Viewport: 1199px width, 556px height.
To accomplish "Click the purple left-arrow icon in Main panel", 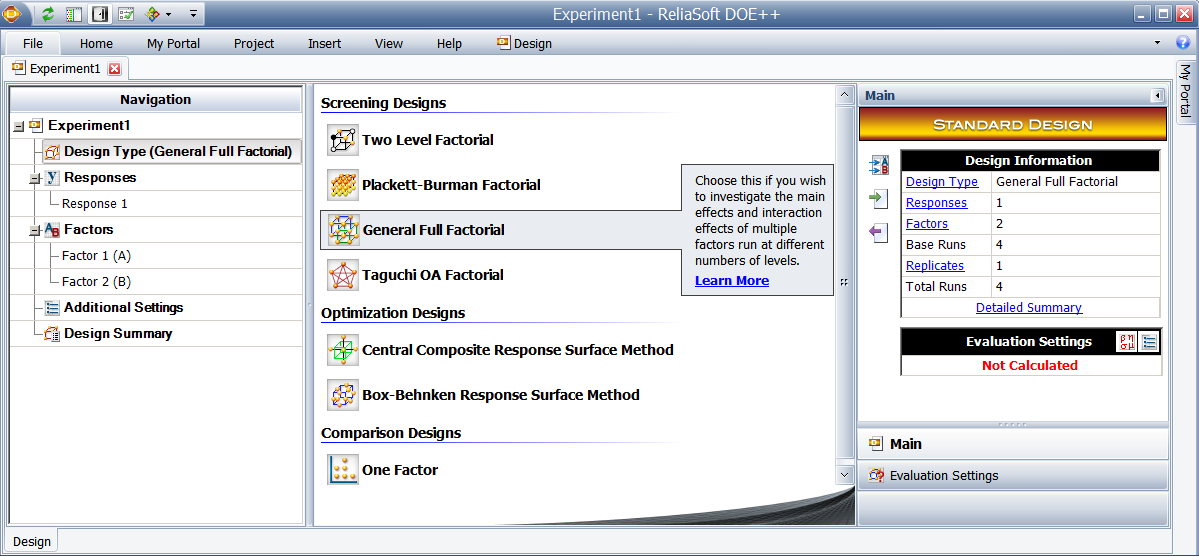I will coord(878,233).
